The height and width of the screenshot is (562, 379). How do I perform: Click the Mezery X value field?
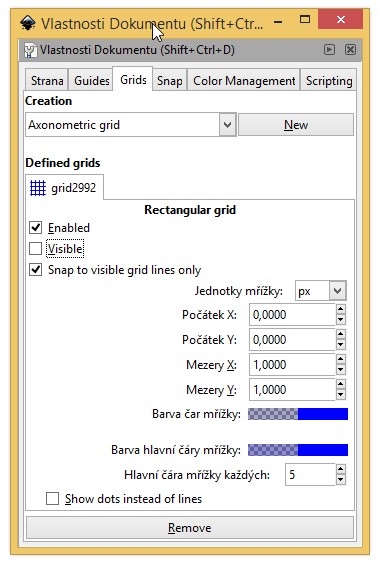[x=292, y=365]
